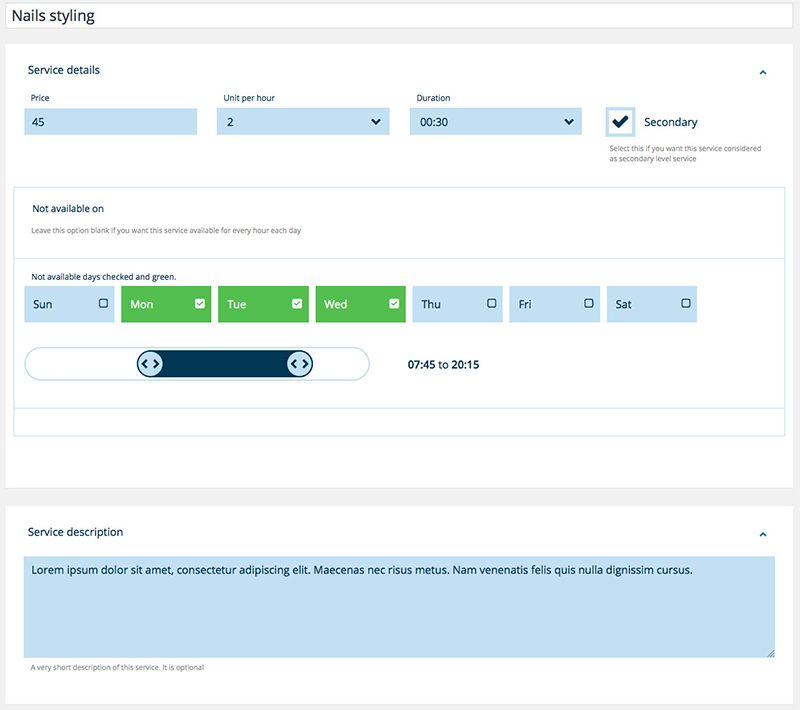Click the Price input field
800x710 pixels.
[x=110, y=122]
